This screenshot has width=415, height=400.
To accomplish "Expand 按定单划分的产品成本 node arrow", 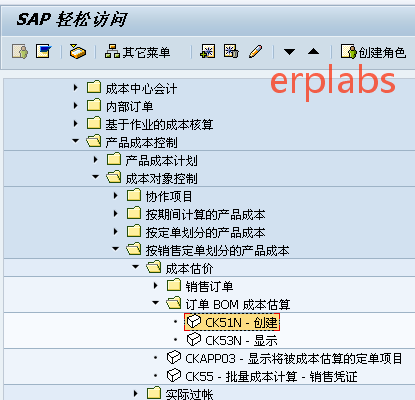I will point(116,232).
